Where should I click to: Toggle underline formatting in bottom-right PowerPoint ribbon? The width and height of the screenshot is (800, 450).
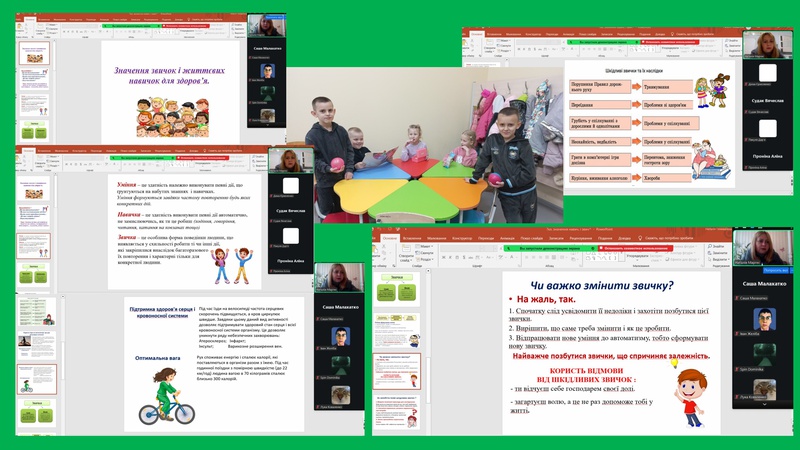[457, 258]
